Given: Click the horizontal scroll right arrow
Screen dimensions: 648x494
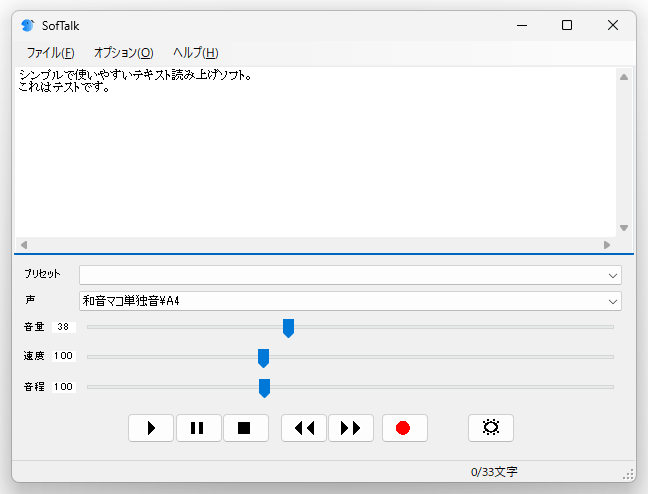Looking at the screenshot, I should [607, 245].
